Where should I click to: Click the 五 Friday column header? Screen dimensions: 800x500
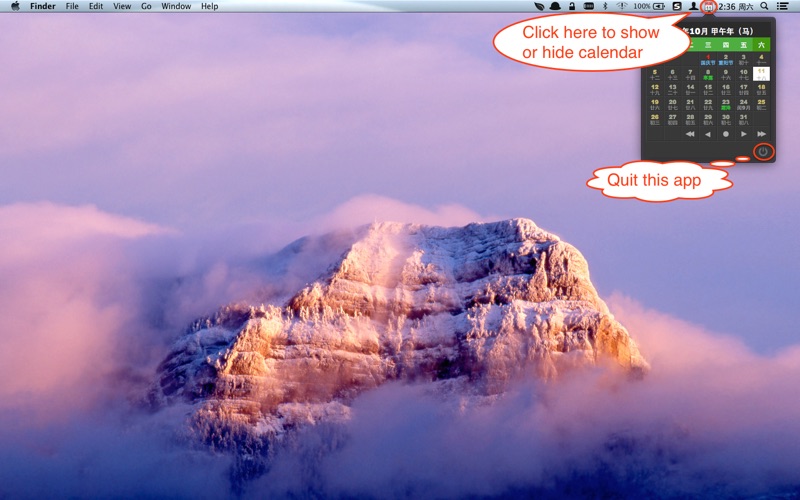743,45
